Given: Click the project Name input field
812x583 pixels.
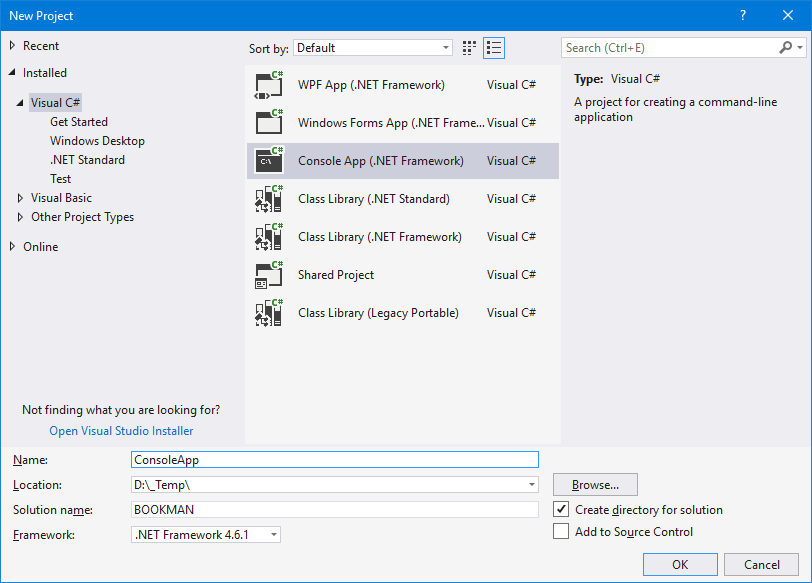Looking at the screenshot, I should [x=335, y=460].
